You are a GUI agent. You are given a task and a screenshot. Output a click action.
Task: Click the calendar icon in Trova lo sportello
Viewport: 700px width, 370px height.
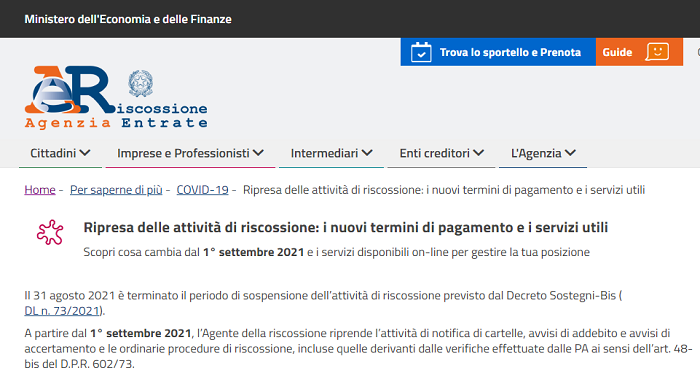click(x=421, y=52)
